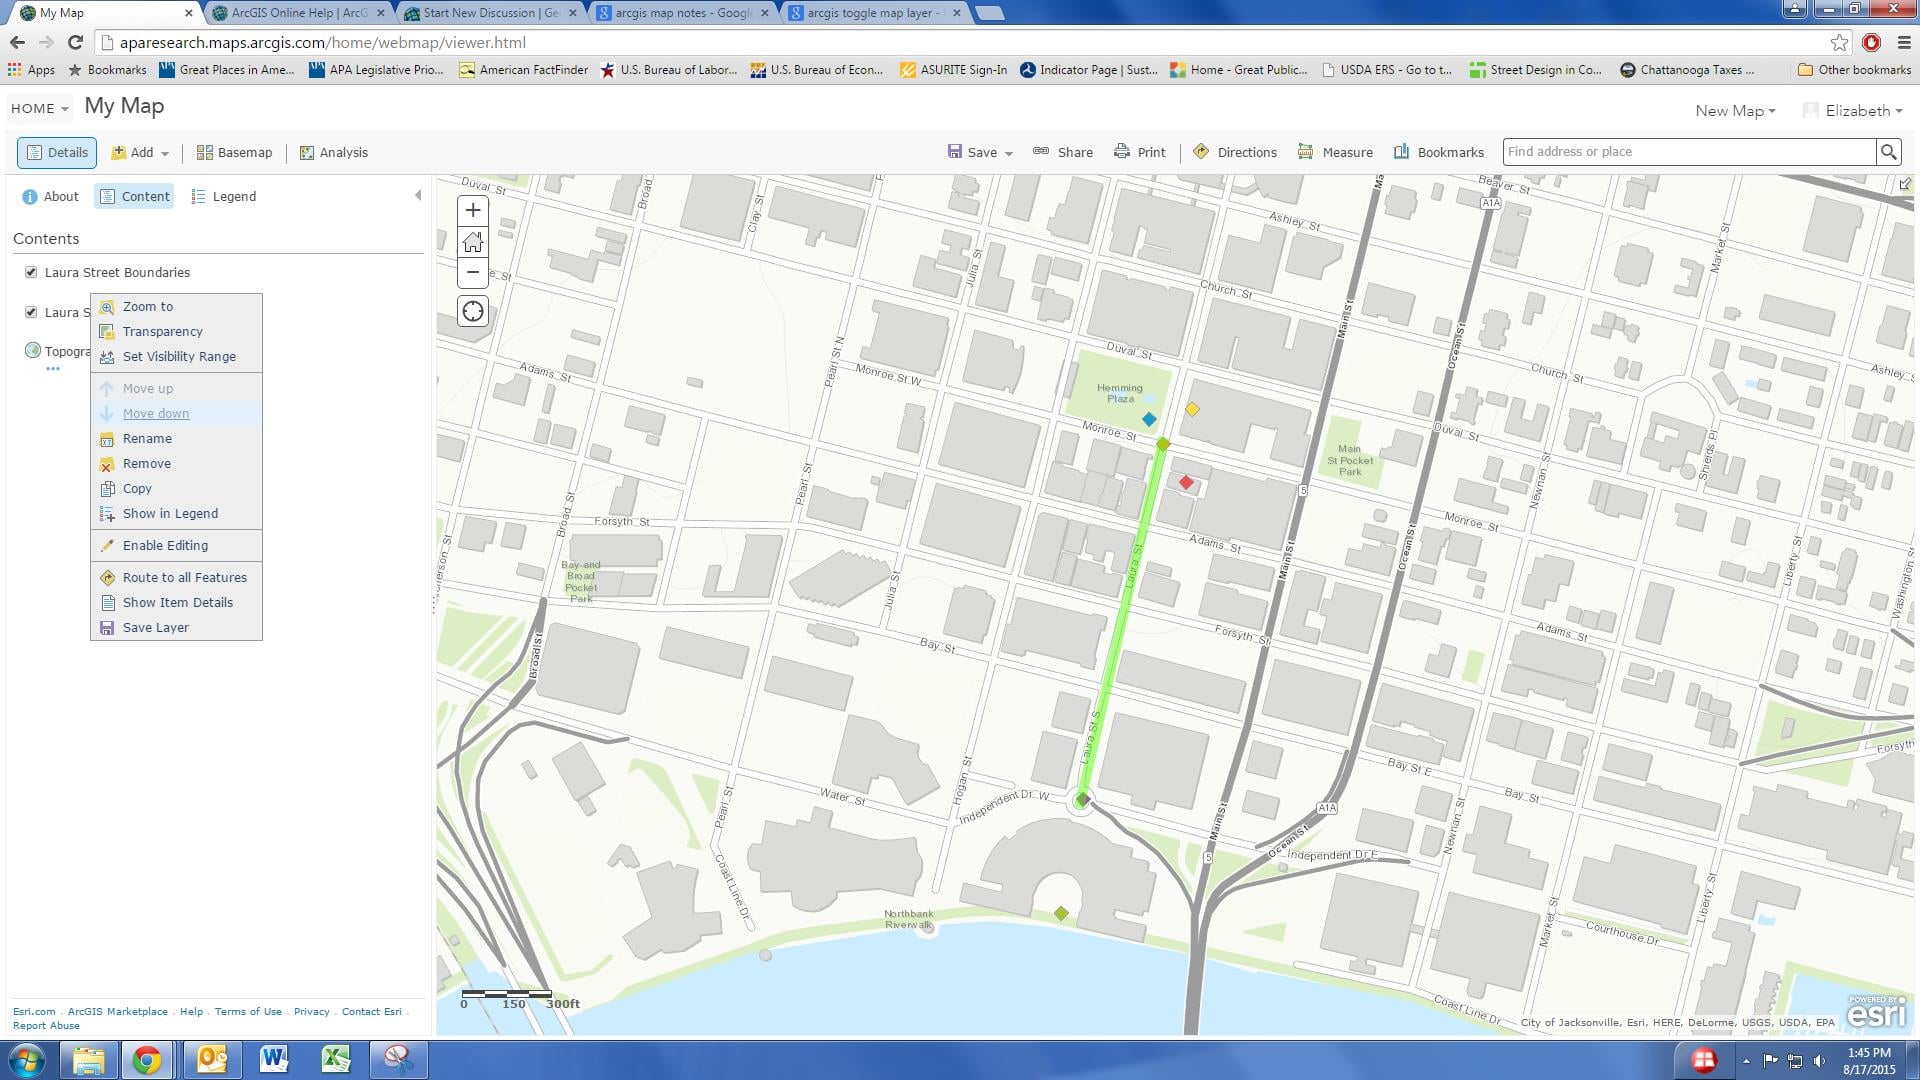Return map to default extent home button
The image size is (1920, 1080).
tap(473, 242)
